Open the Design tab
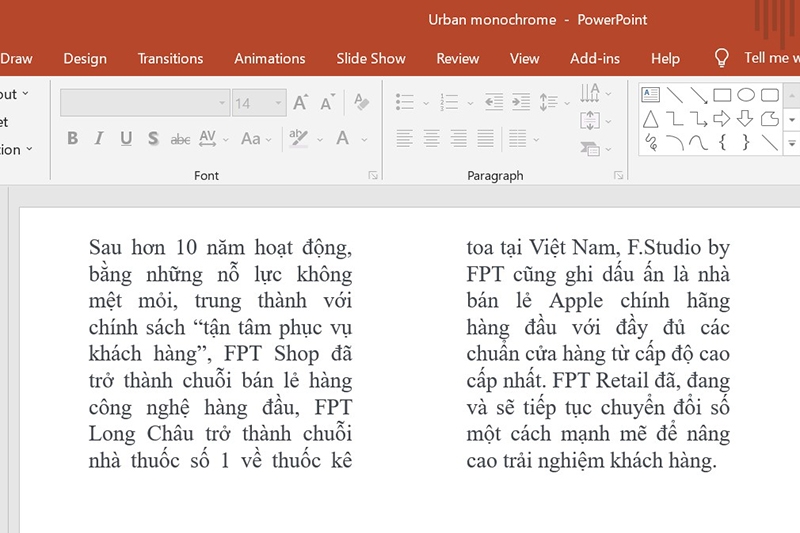Image resolution: width=800 pixels, height=533 pixels. [x=85, y=59]
